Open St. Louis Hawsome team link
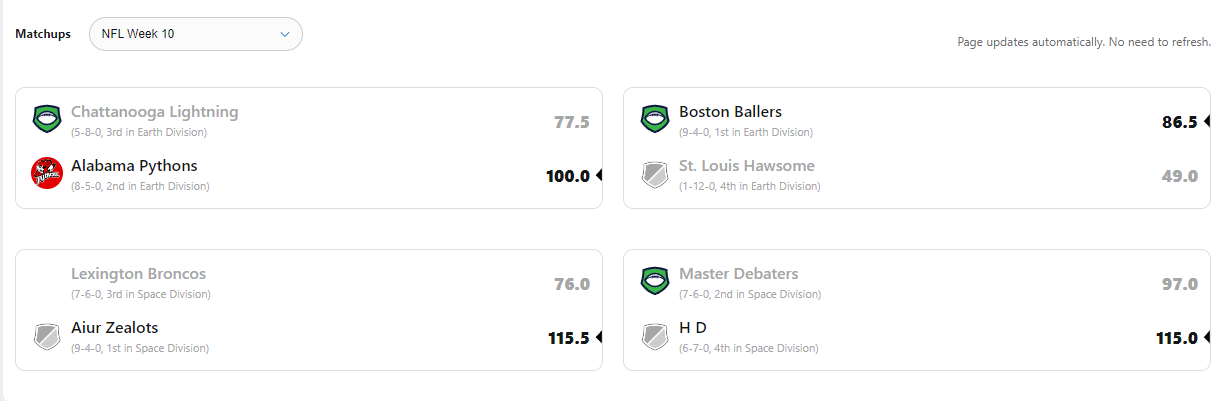This screenshot has height=401, width=1216. [746, 166]
